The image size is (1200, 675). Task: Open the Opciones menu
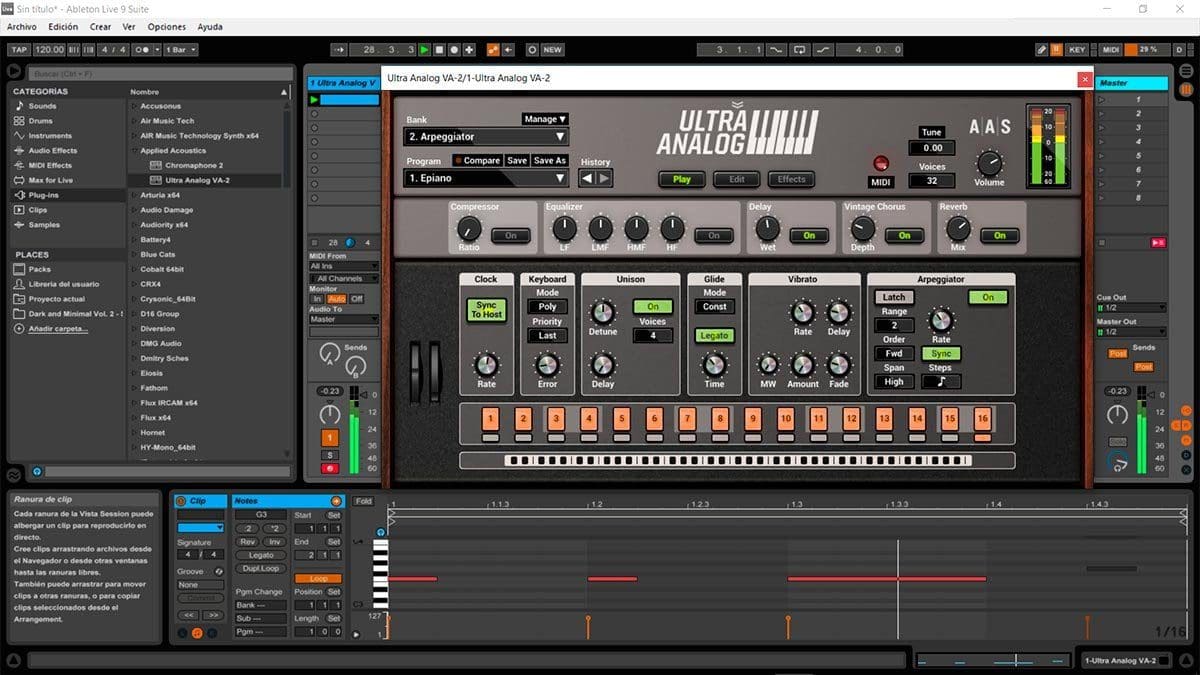click(167, 27)
